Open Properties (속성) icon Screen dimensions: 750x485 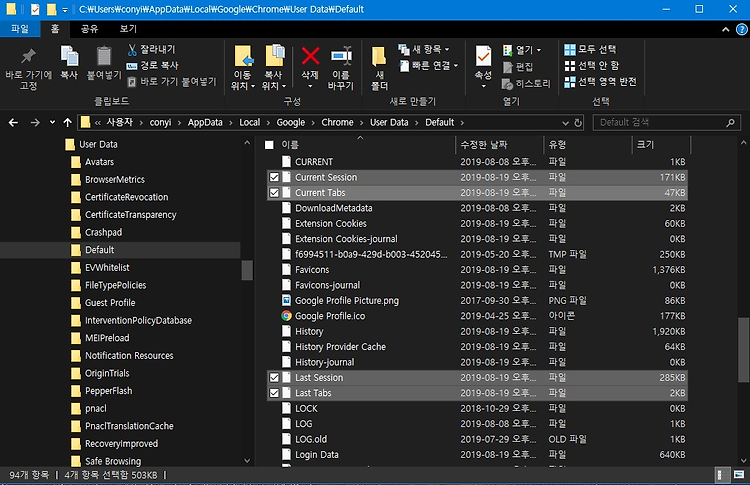point(483,56)
